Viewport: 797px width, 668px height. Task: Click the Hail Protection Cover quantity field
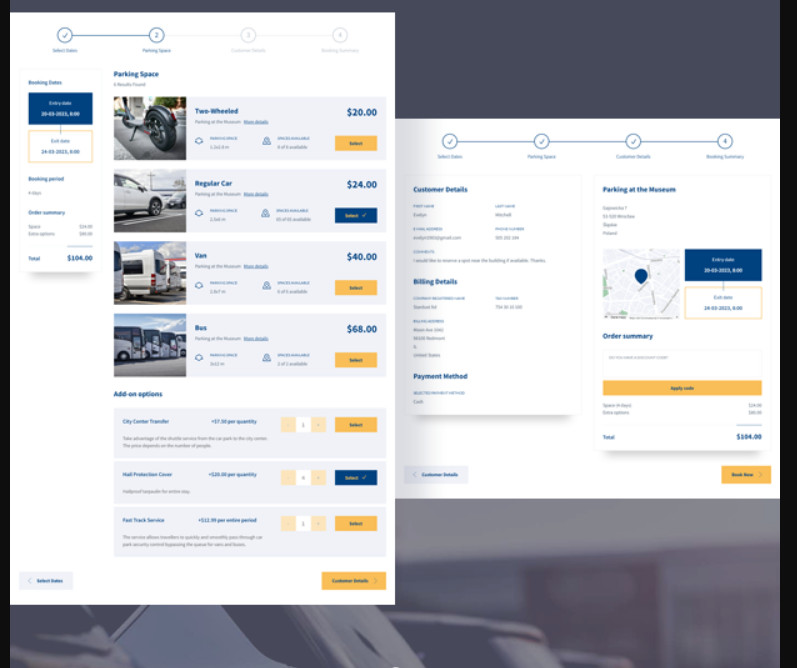click(303, 477)
